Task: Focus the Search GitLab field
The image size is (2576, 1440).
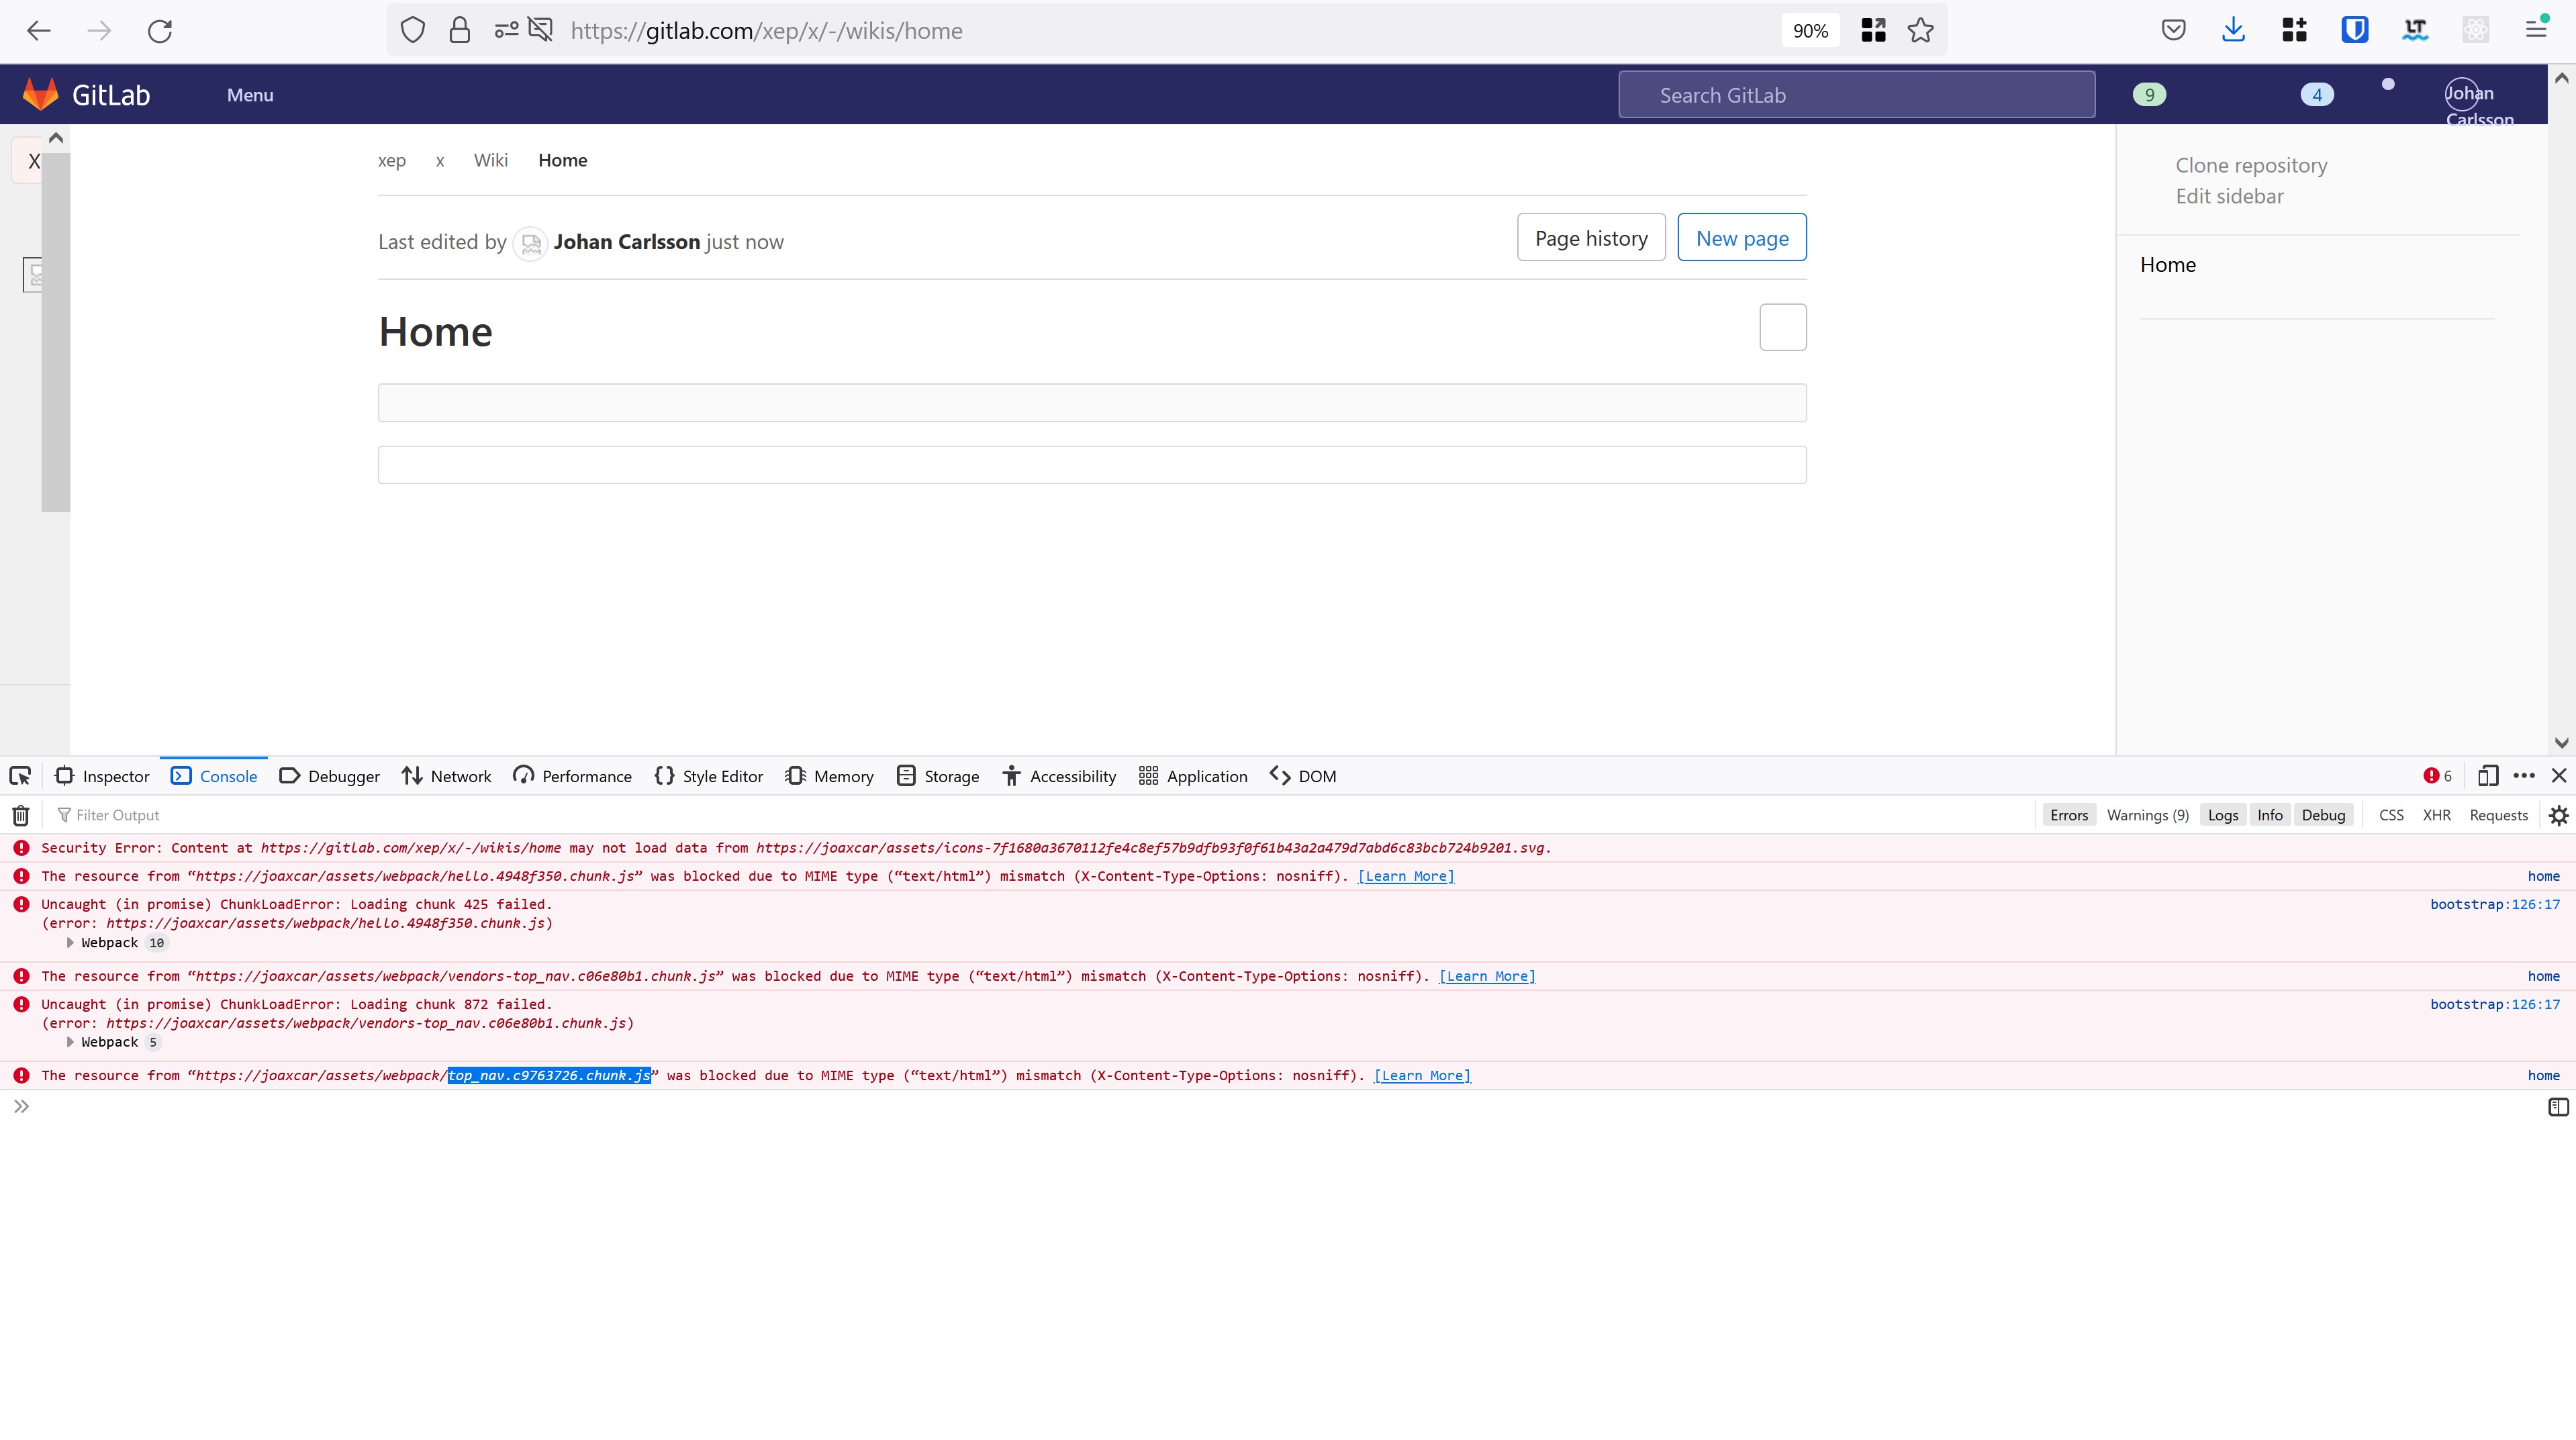Action: point(1856,95)
